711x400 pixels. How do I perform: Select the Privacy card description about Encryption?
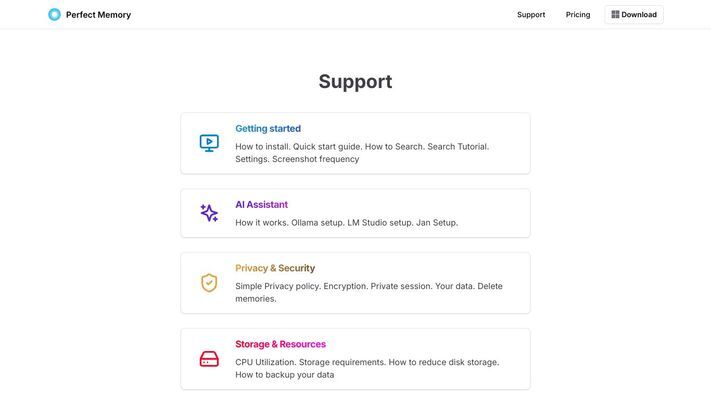pos(369,293)
